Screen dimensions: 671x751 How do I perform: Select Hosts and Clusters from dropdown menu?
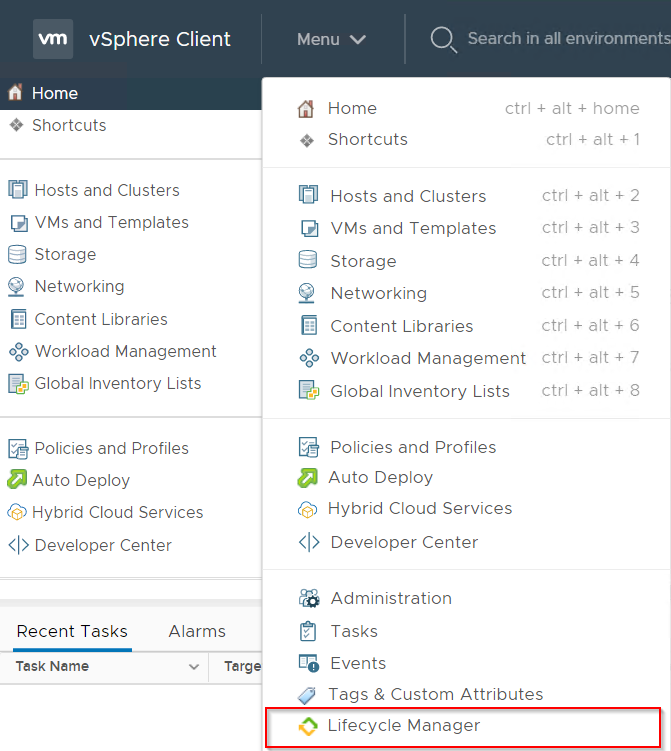pos(408,196)
